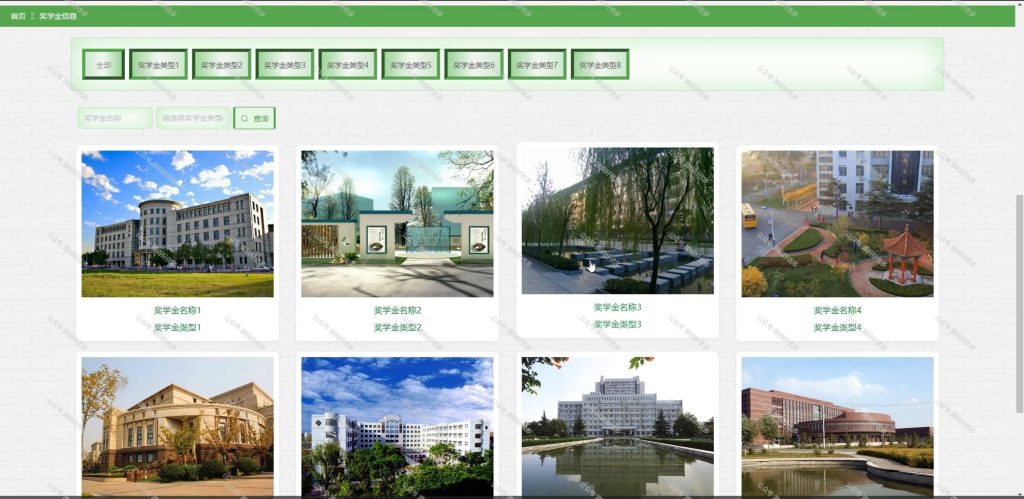1024x499 pixels.
Task: Filter by 奖学金类型4 tab
Action: tap(347, 65)
